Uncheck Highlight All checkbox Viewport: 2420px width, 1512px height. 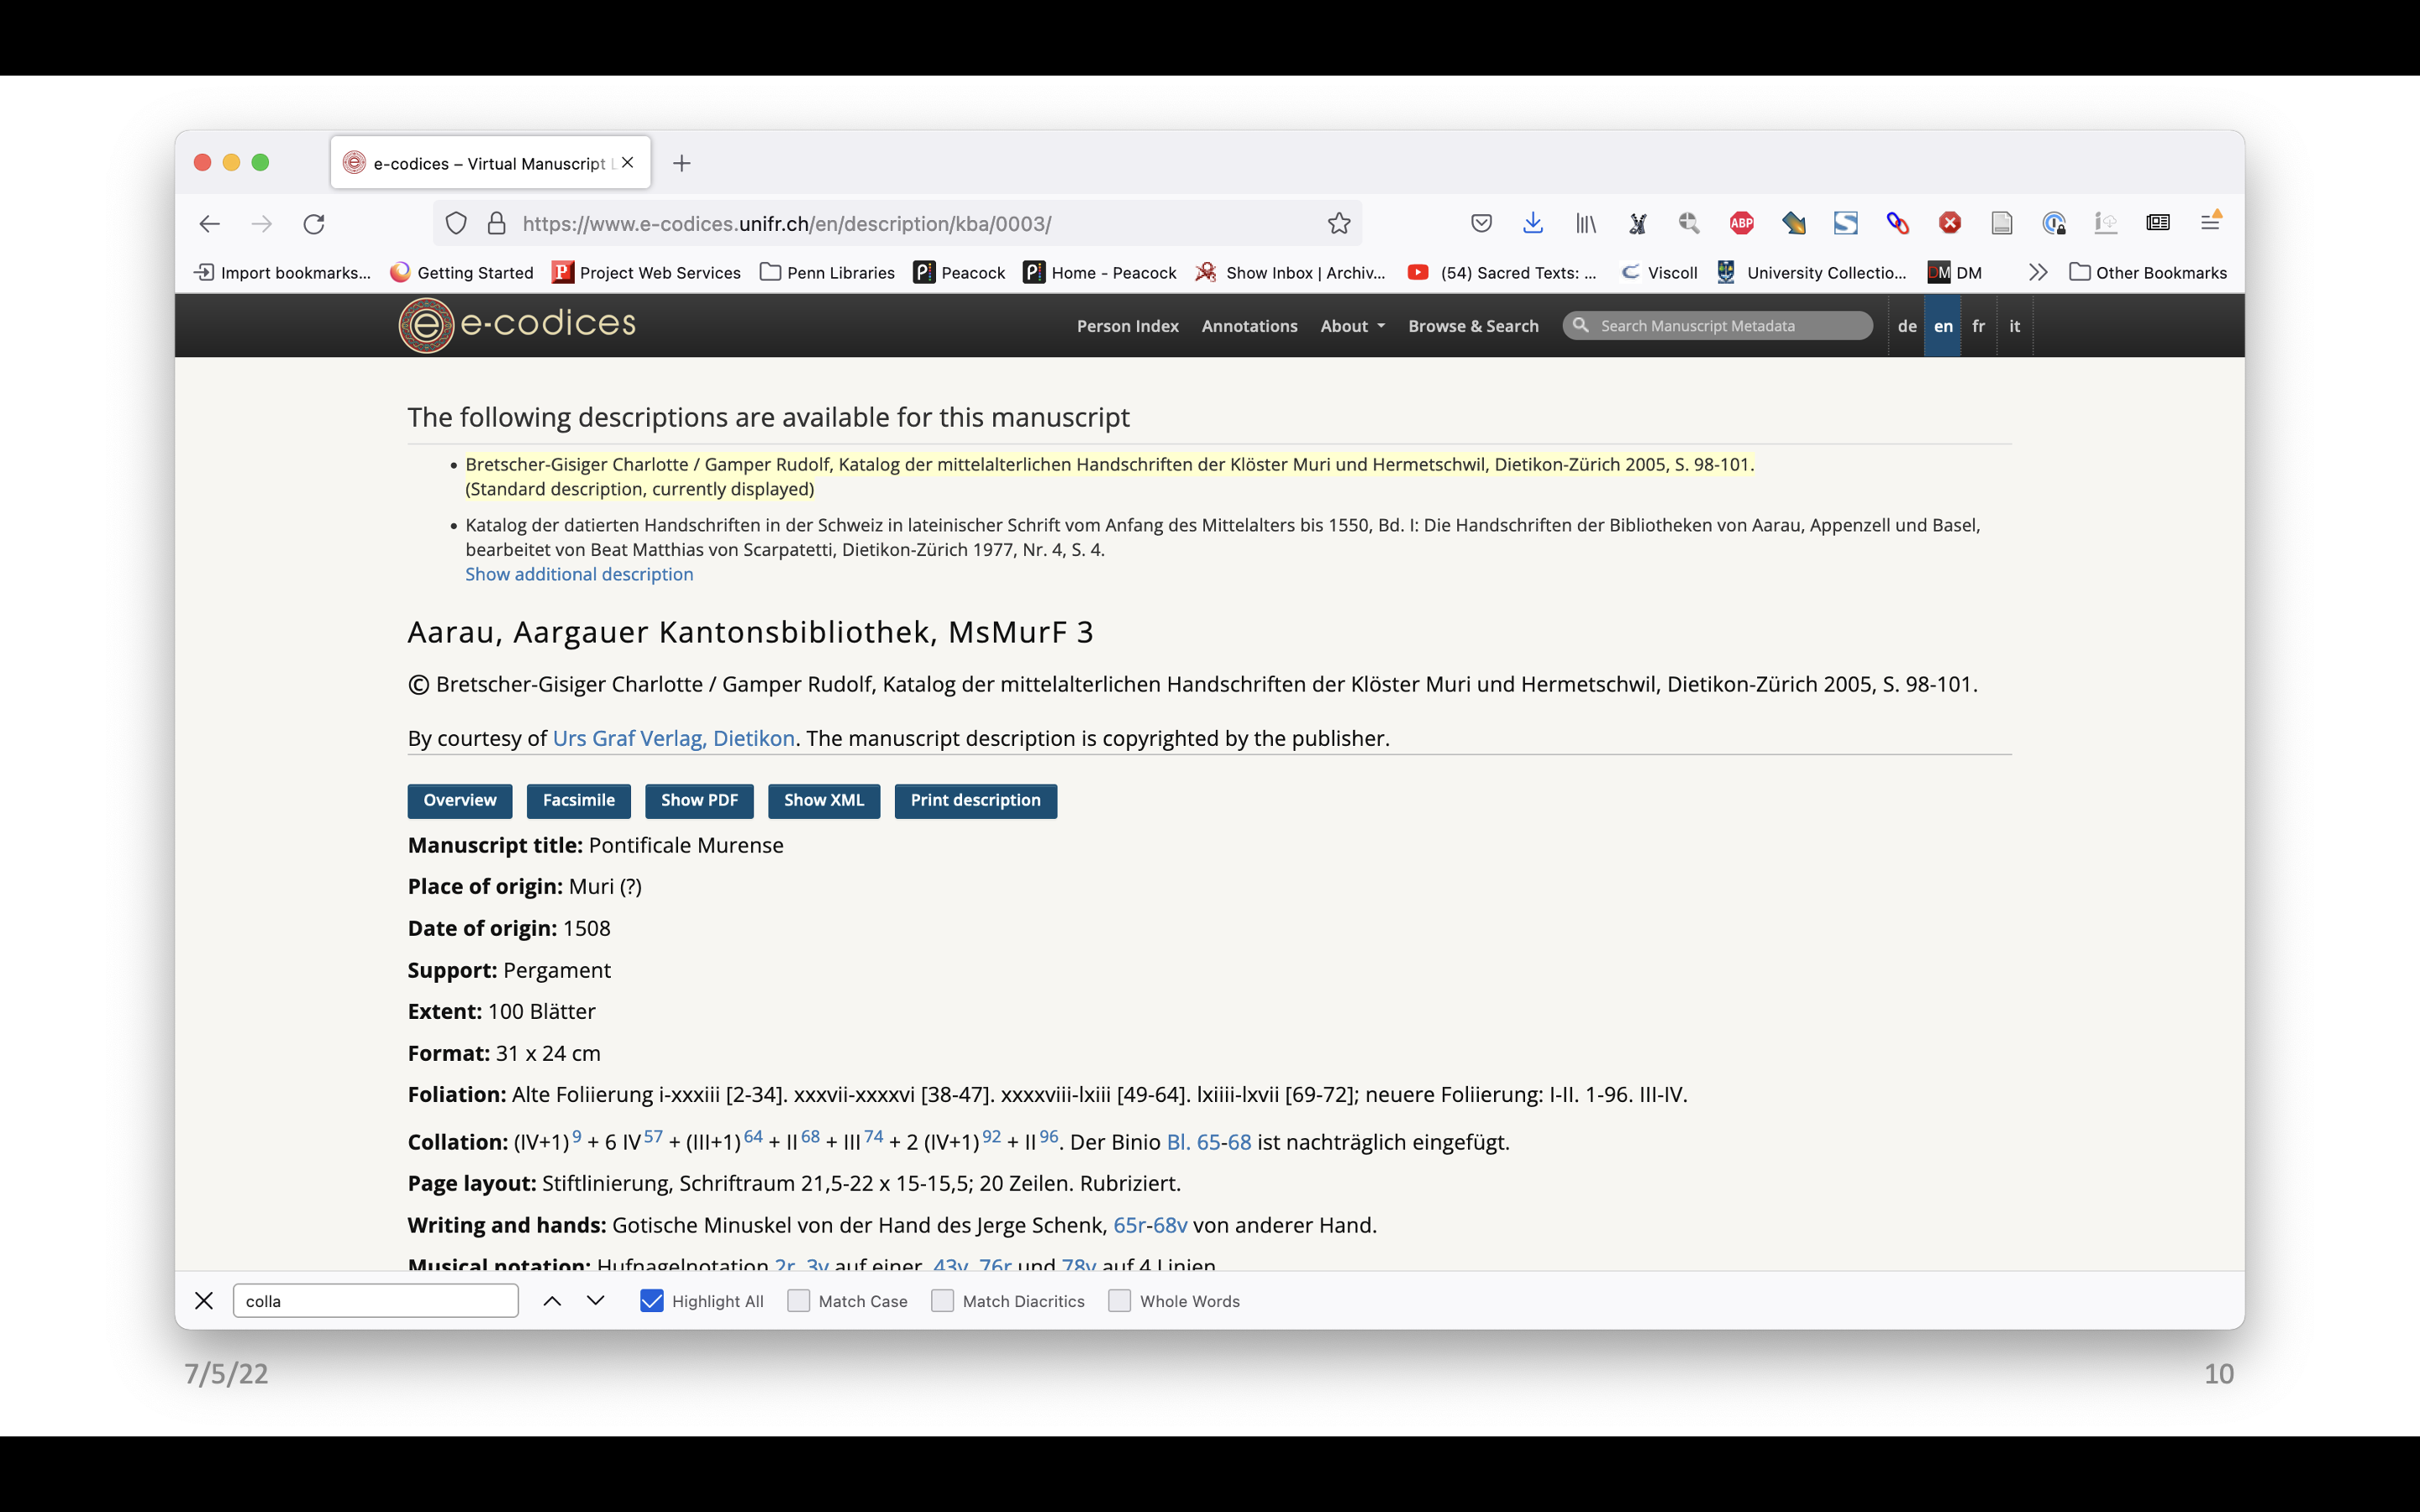pyautogui.click(x=652, y=1301)
